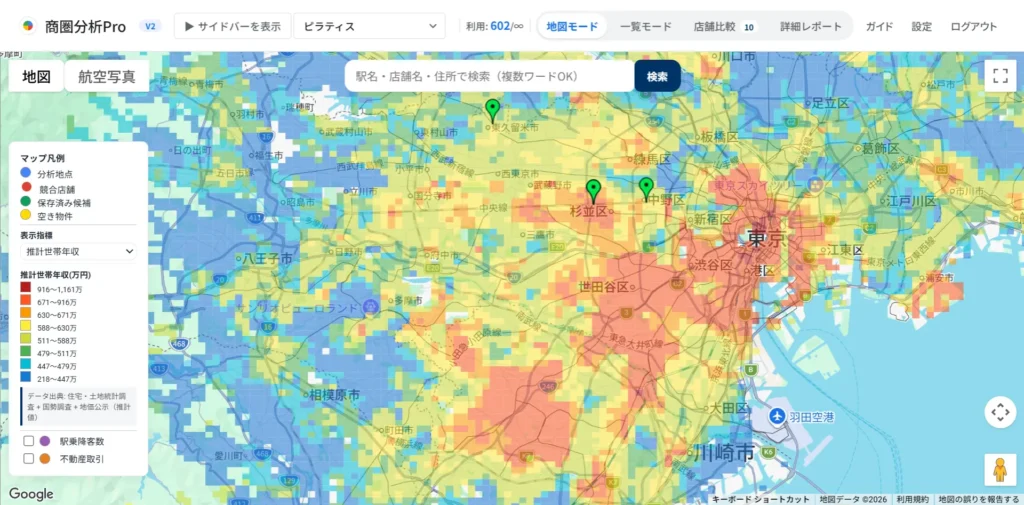Click the マップ凡例 legend heading

pos(42,158)
